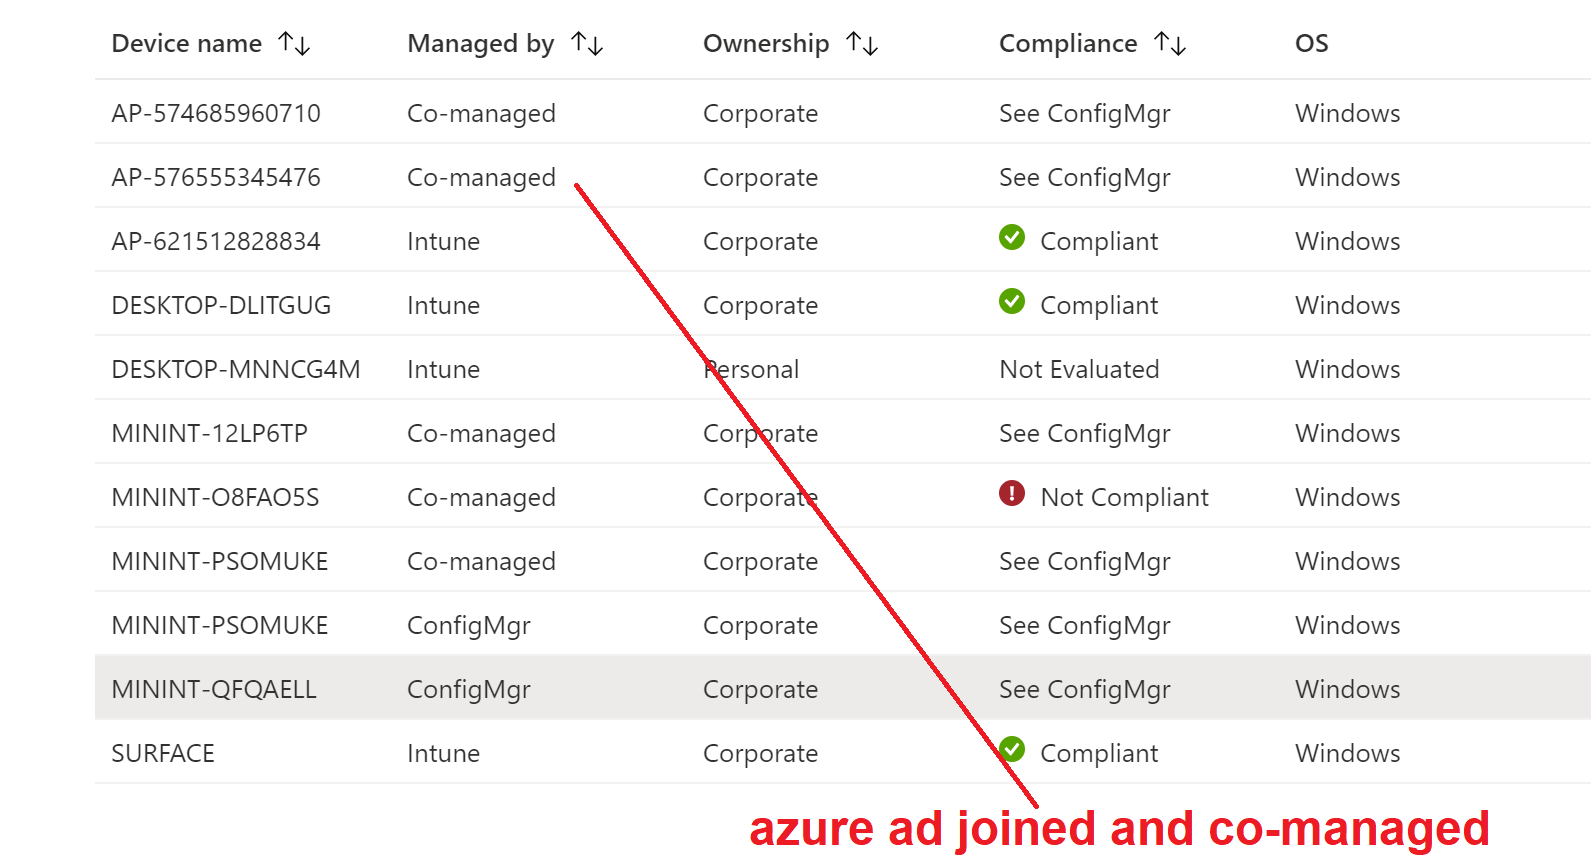
Task: Click Personal ownership for DESKTOP-MNNCG4M
Action: (x=751, y=369)
